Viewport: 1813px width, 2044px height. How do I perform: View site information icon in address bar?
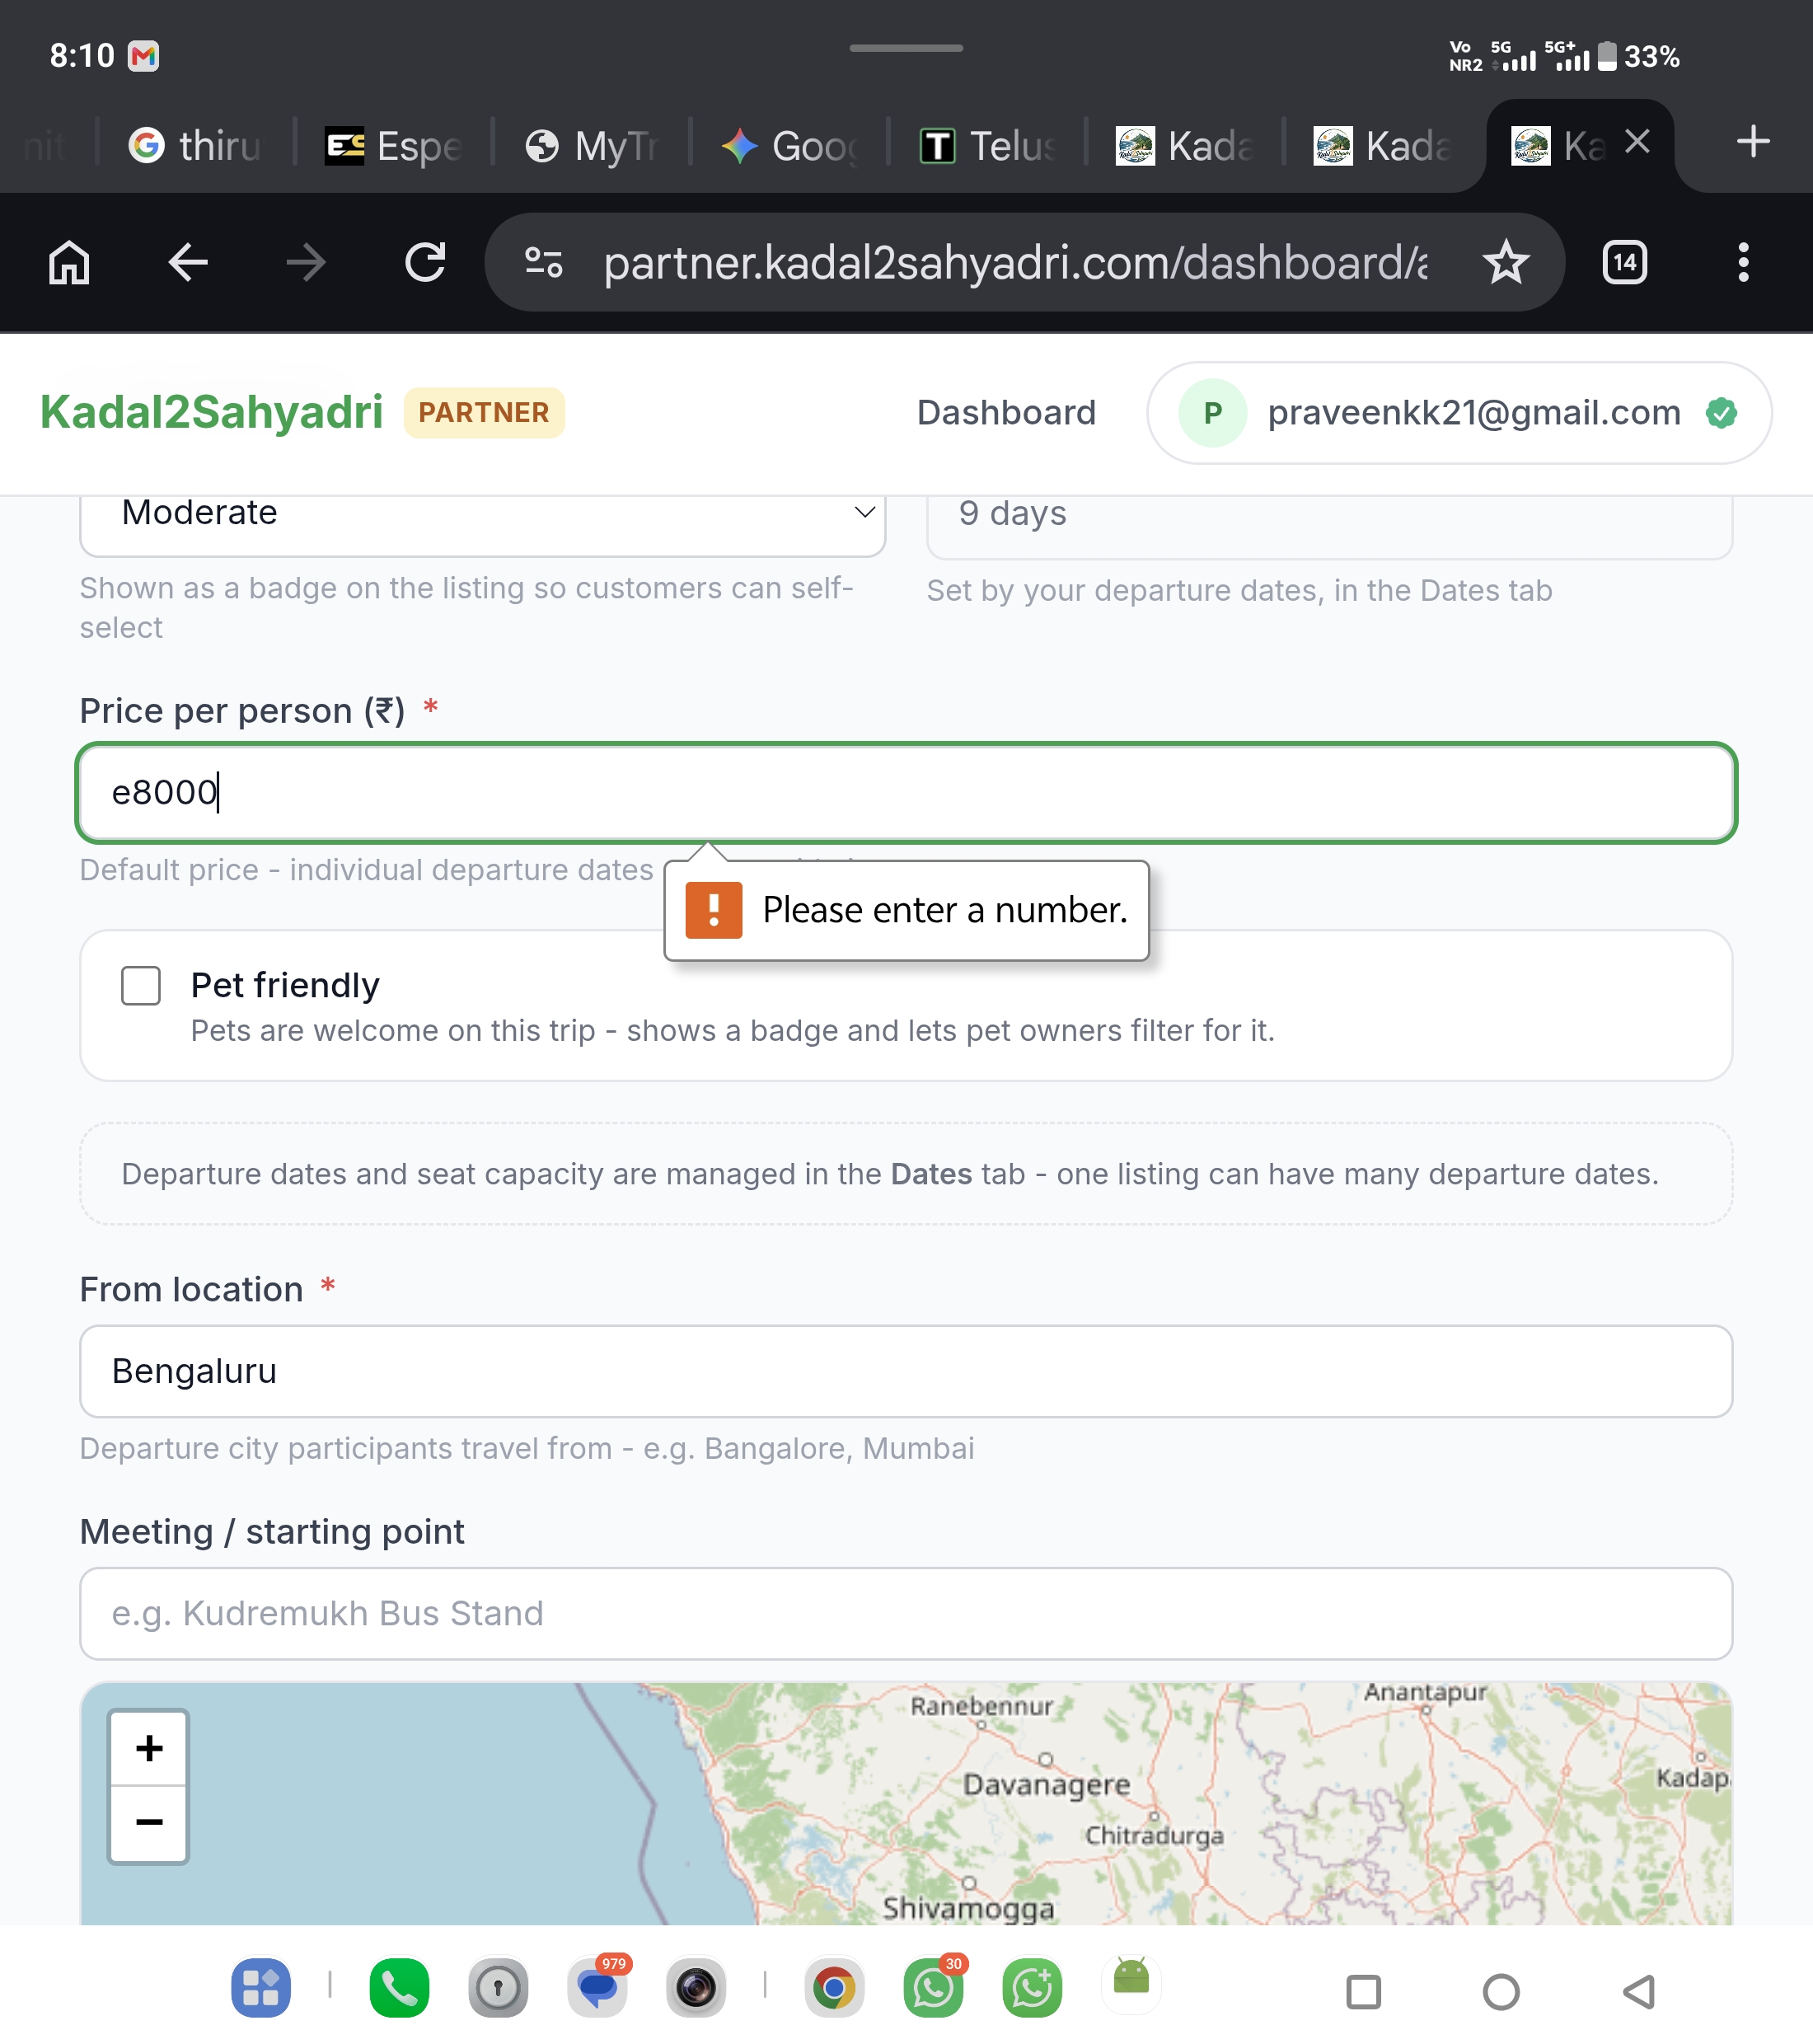(543, 263)
